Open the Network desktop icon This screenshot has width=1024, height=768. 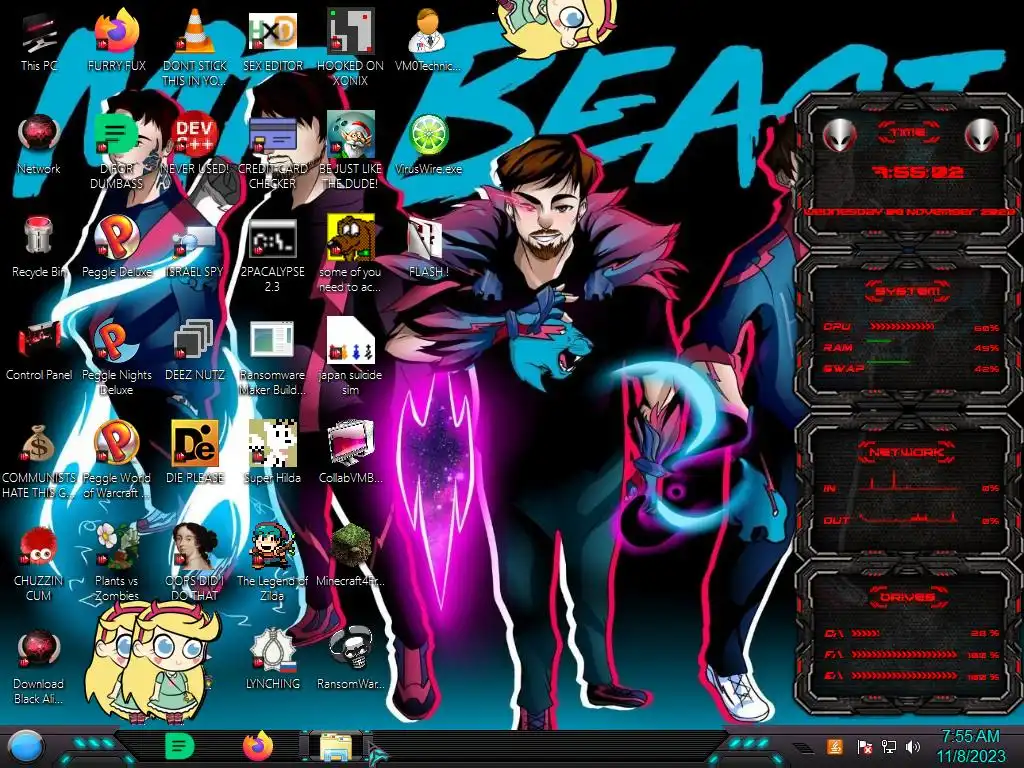[39, 135]
